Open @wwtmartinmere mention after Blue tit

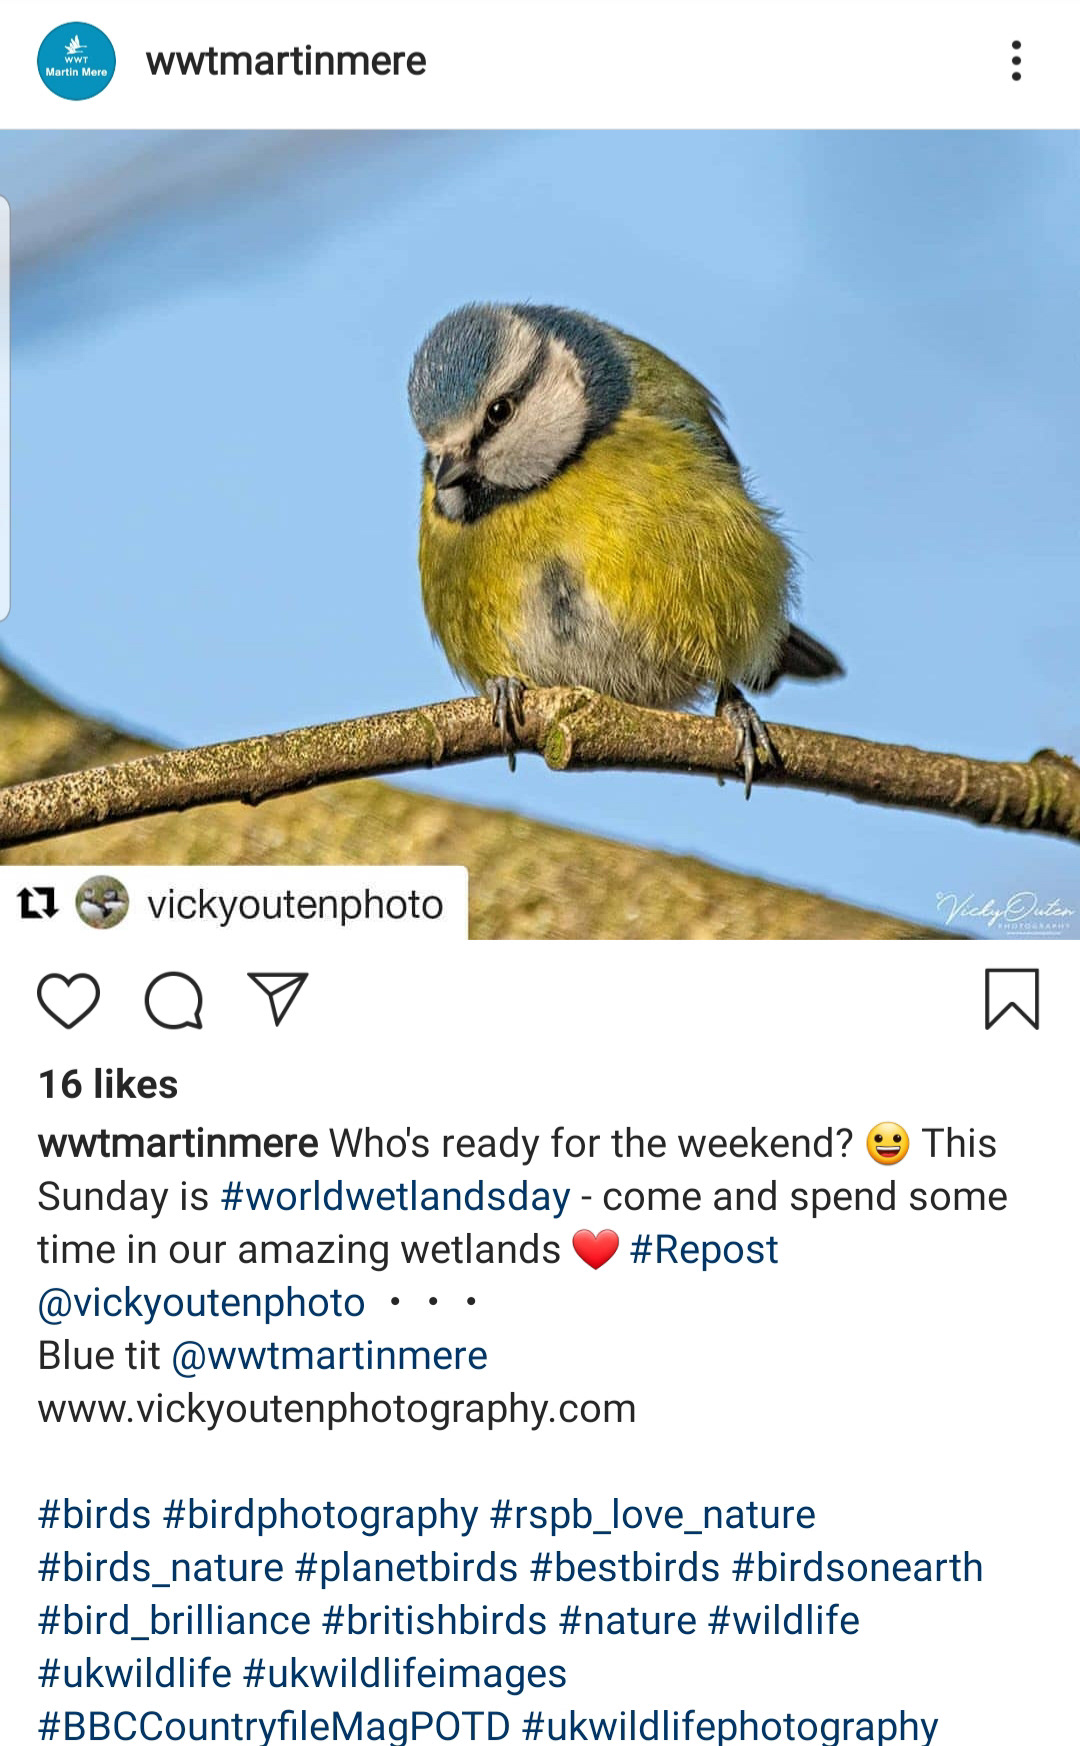(x=330, y=1355)
